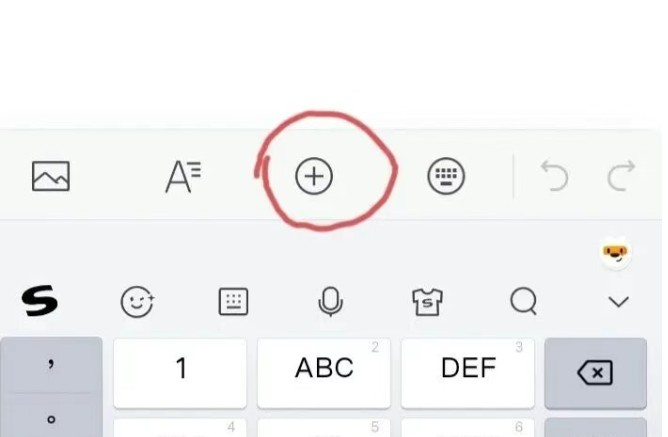Screen dimensions: 668x437
Task: Switch keyboard layout via keyboard icon
Action: tap(233, 302)
